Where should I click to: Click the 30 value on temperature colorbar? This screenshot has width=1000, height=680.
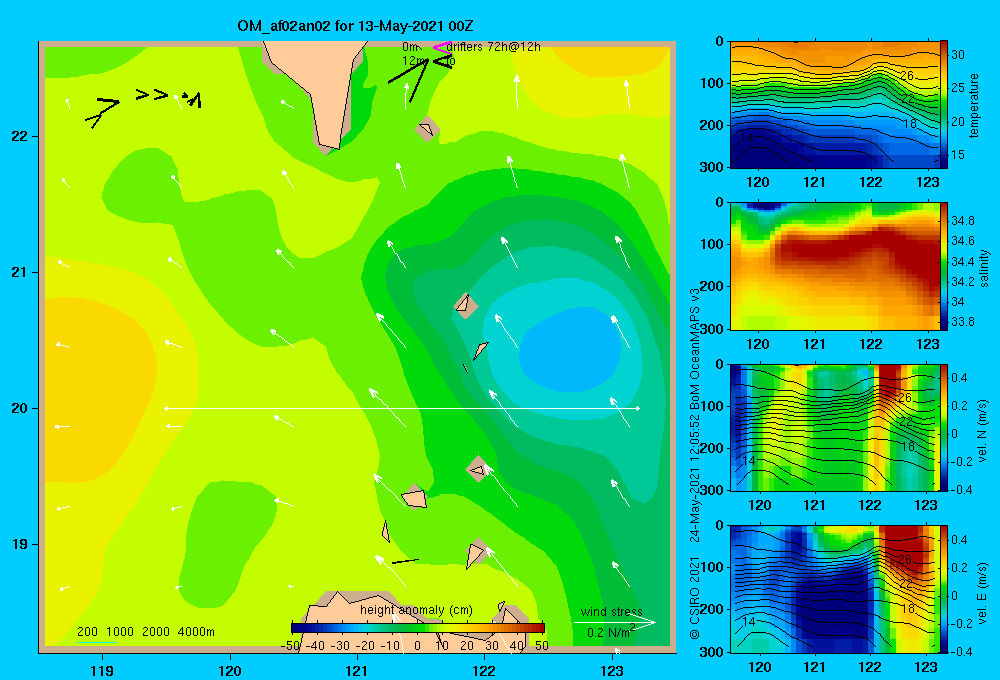[x=957, y=55]
